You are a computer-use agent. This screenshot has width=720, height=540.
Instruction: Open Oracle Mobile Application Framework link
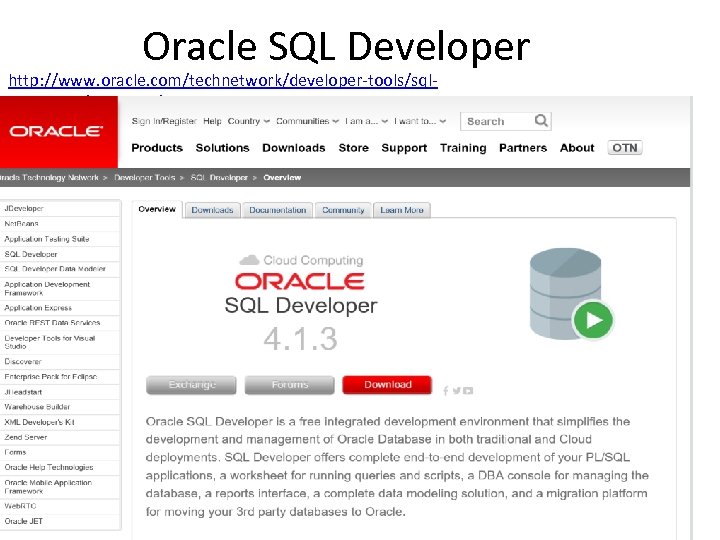[60, 487]
